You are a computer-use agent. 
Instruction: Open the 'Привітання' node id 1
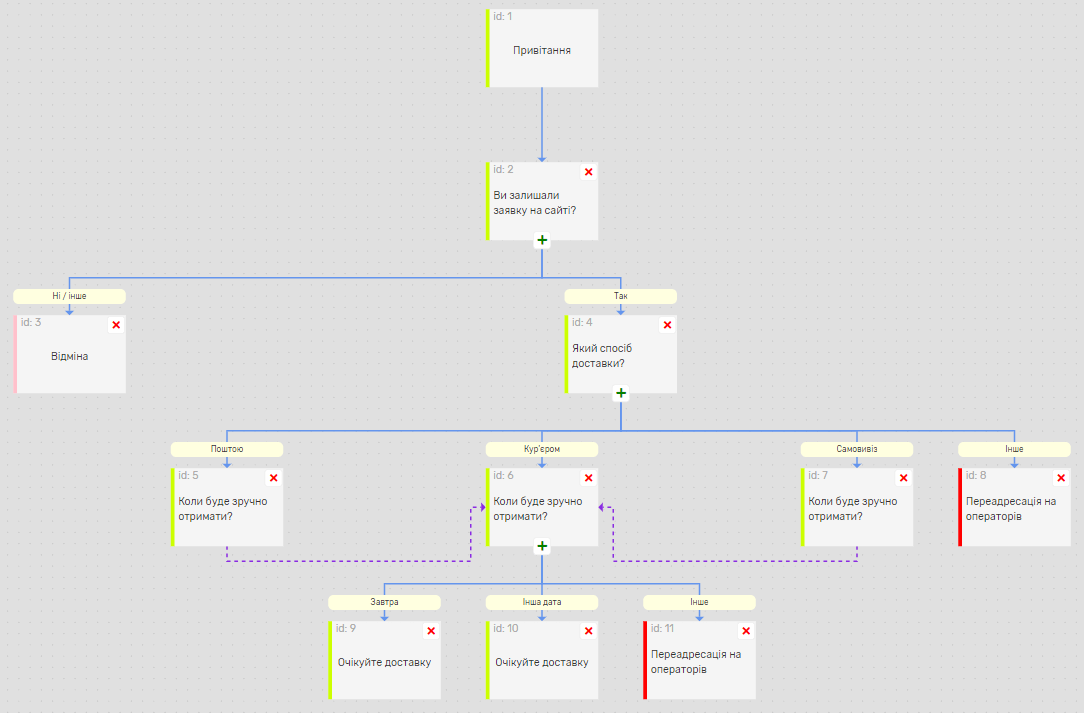click(x=542, y=50)
